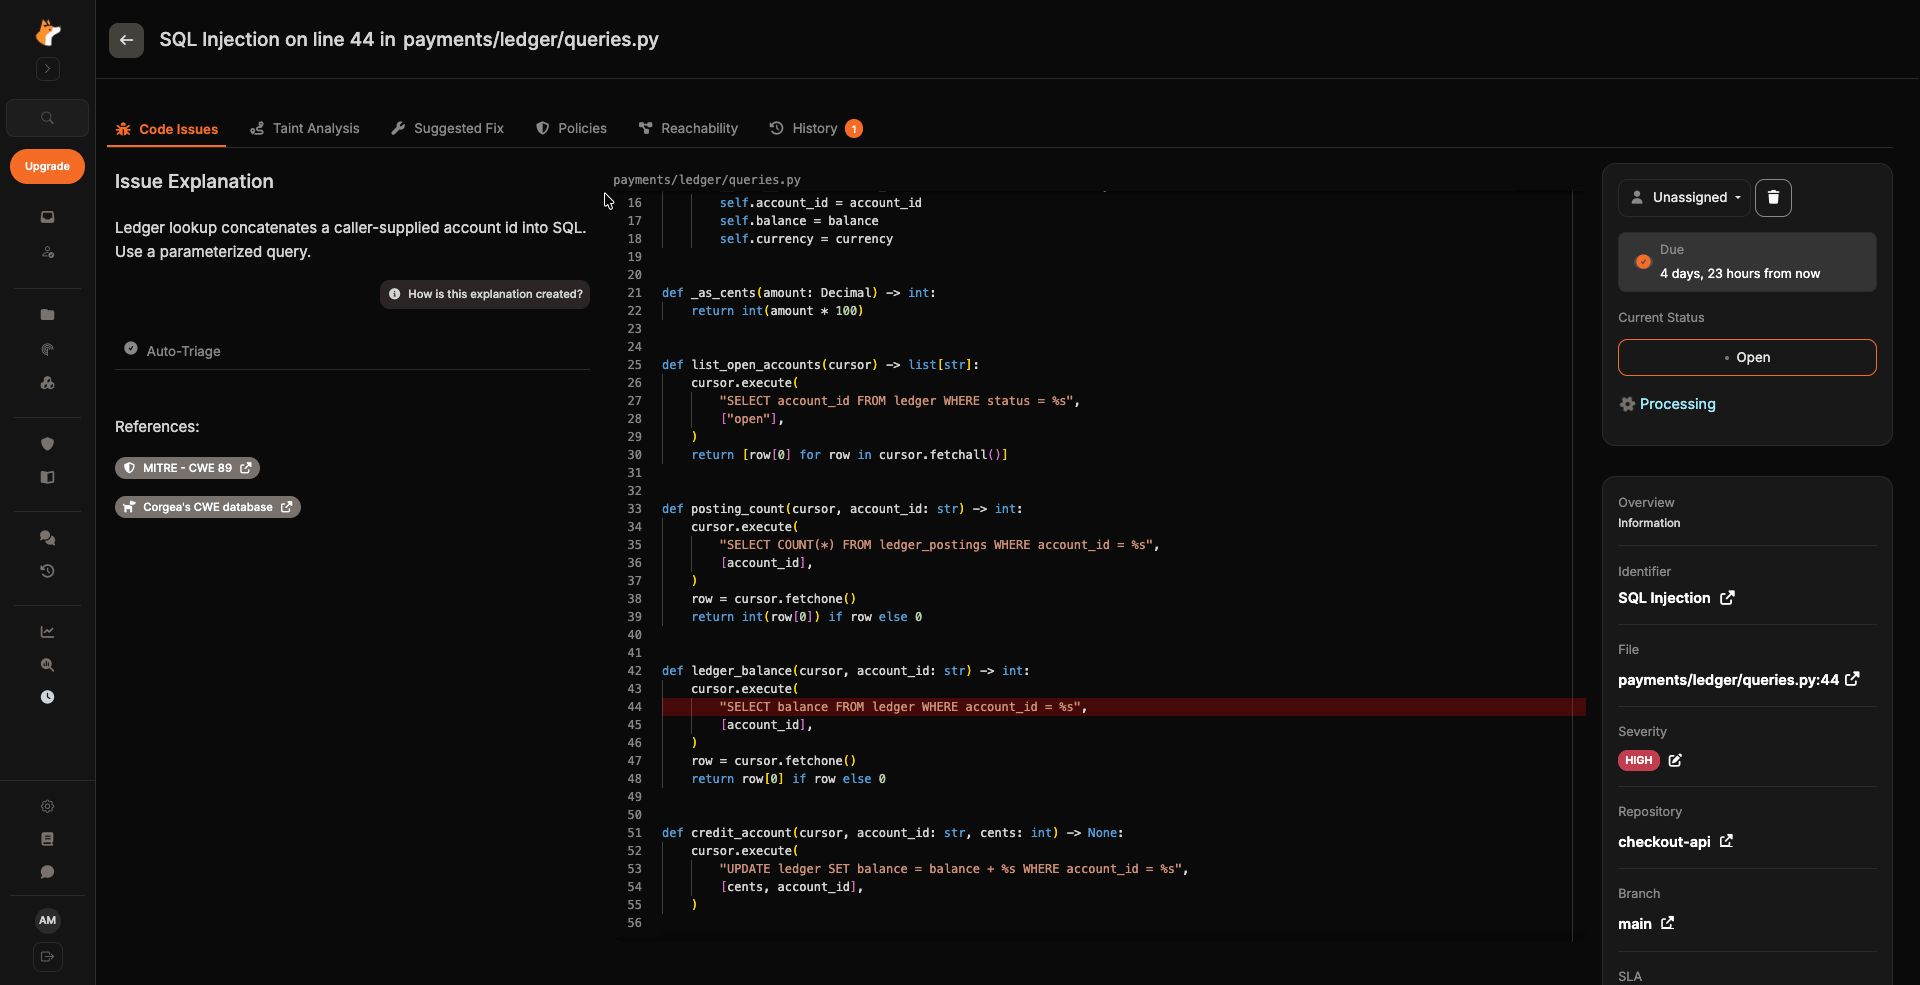This screenshot has height=985, width=1920.
Task: Switch to the Taint Analysis tab
Action: (x=305, y=129)
